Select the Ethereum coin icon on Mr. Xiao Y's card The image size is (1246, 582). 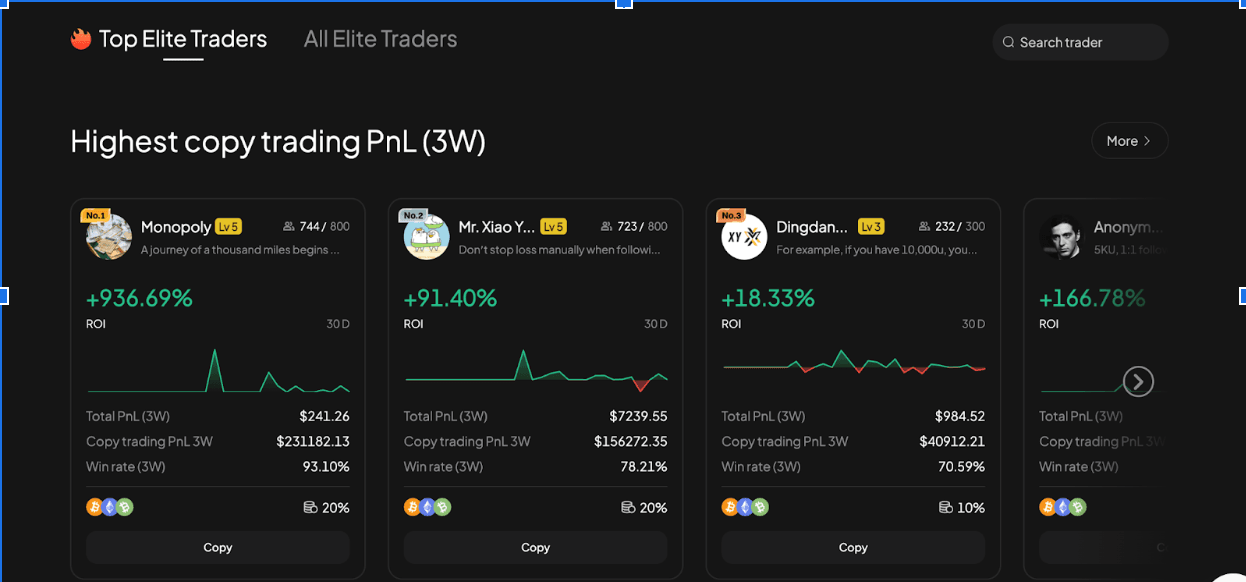pos(427,507)
